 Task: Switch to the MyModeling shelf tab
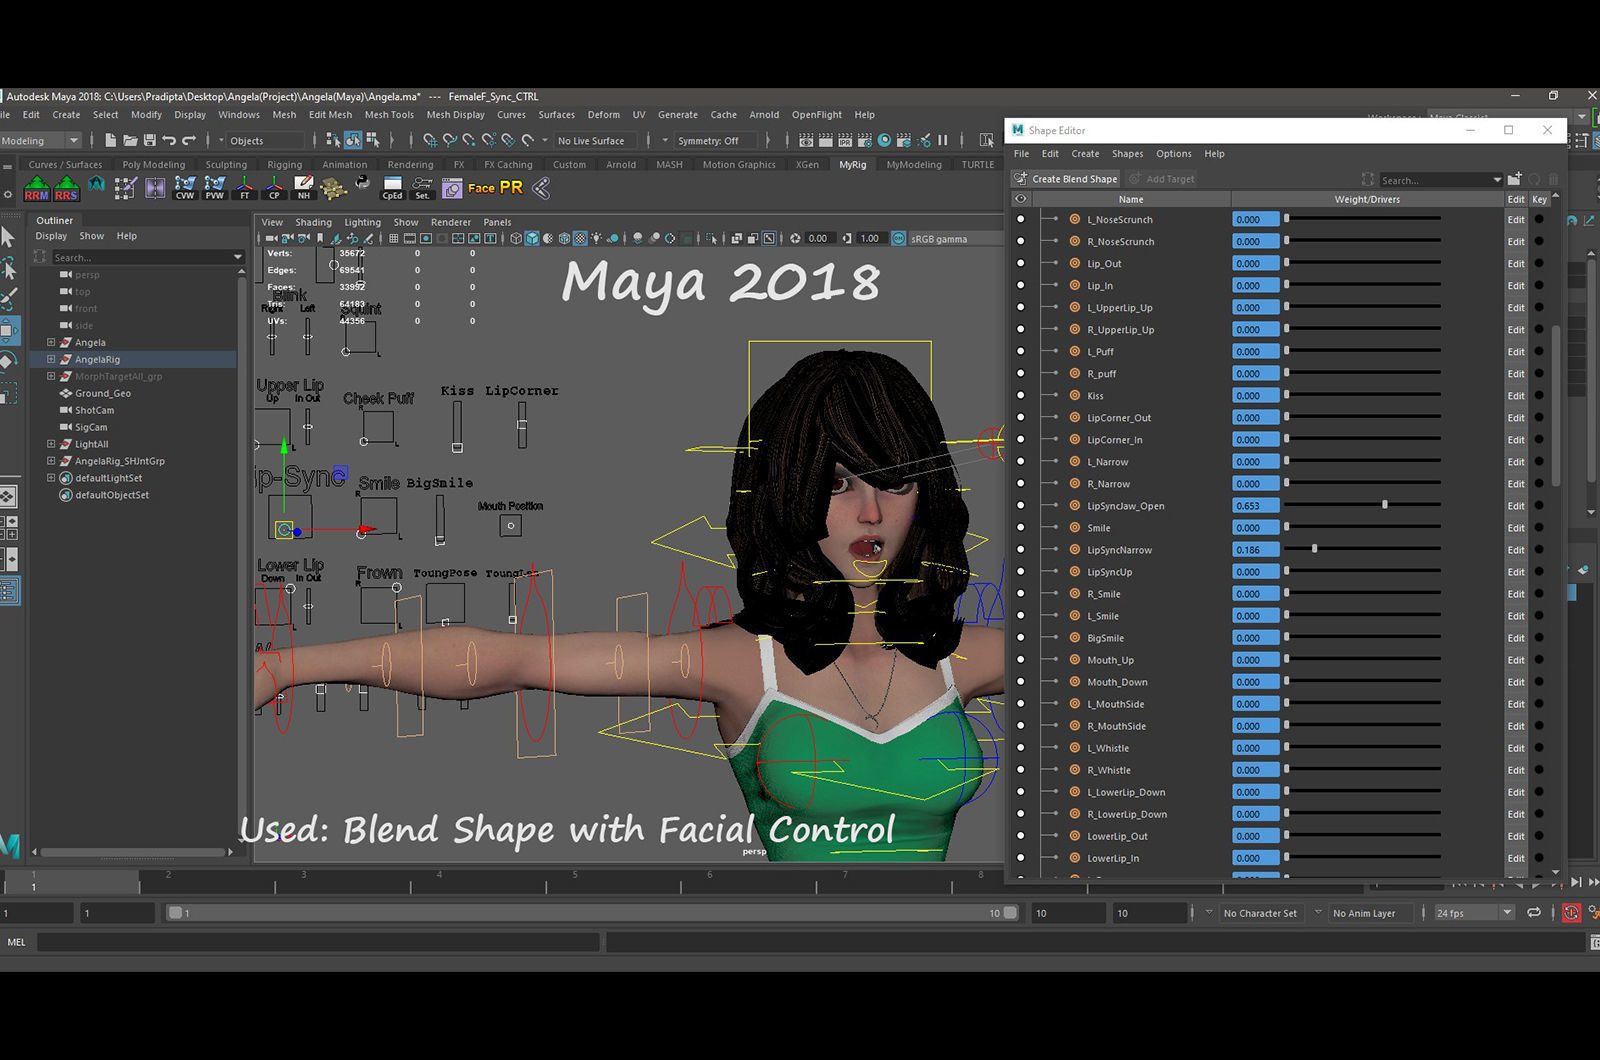(914, 165)
